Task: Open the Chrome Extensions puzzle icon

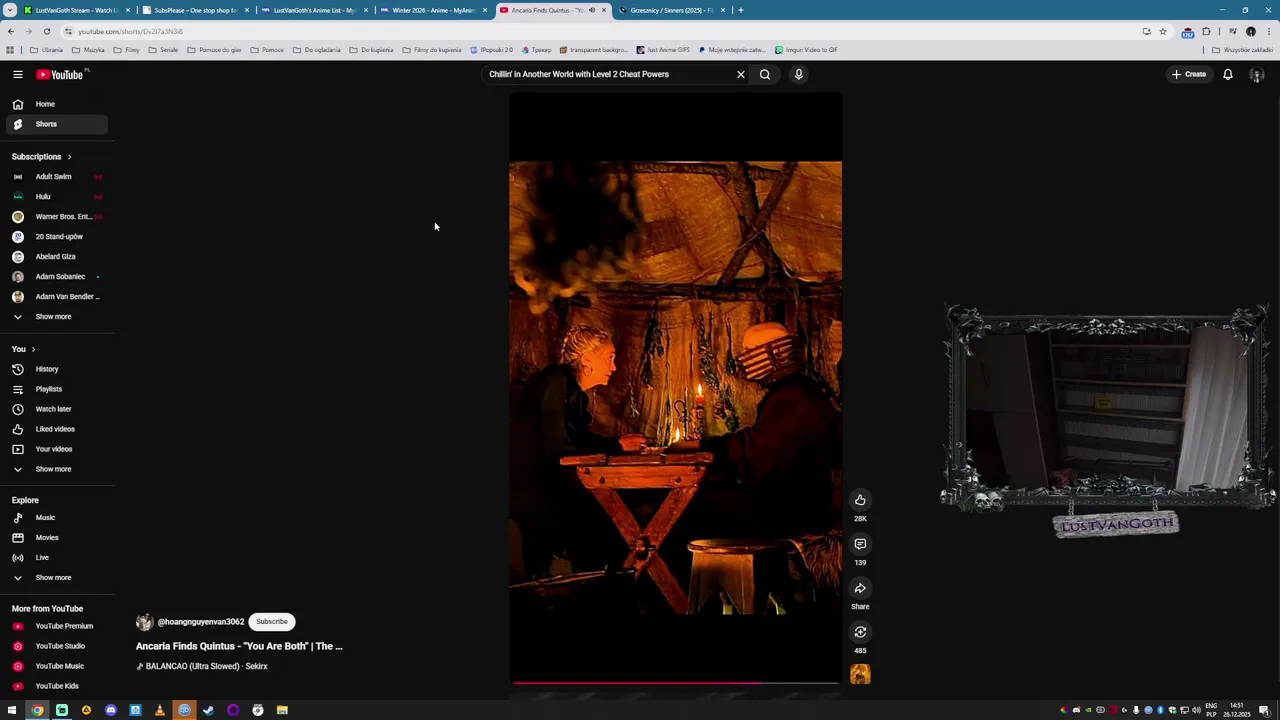Action: tap(1206, 31)
